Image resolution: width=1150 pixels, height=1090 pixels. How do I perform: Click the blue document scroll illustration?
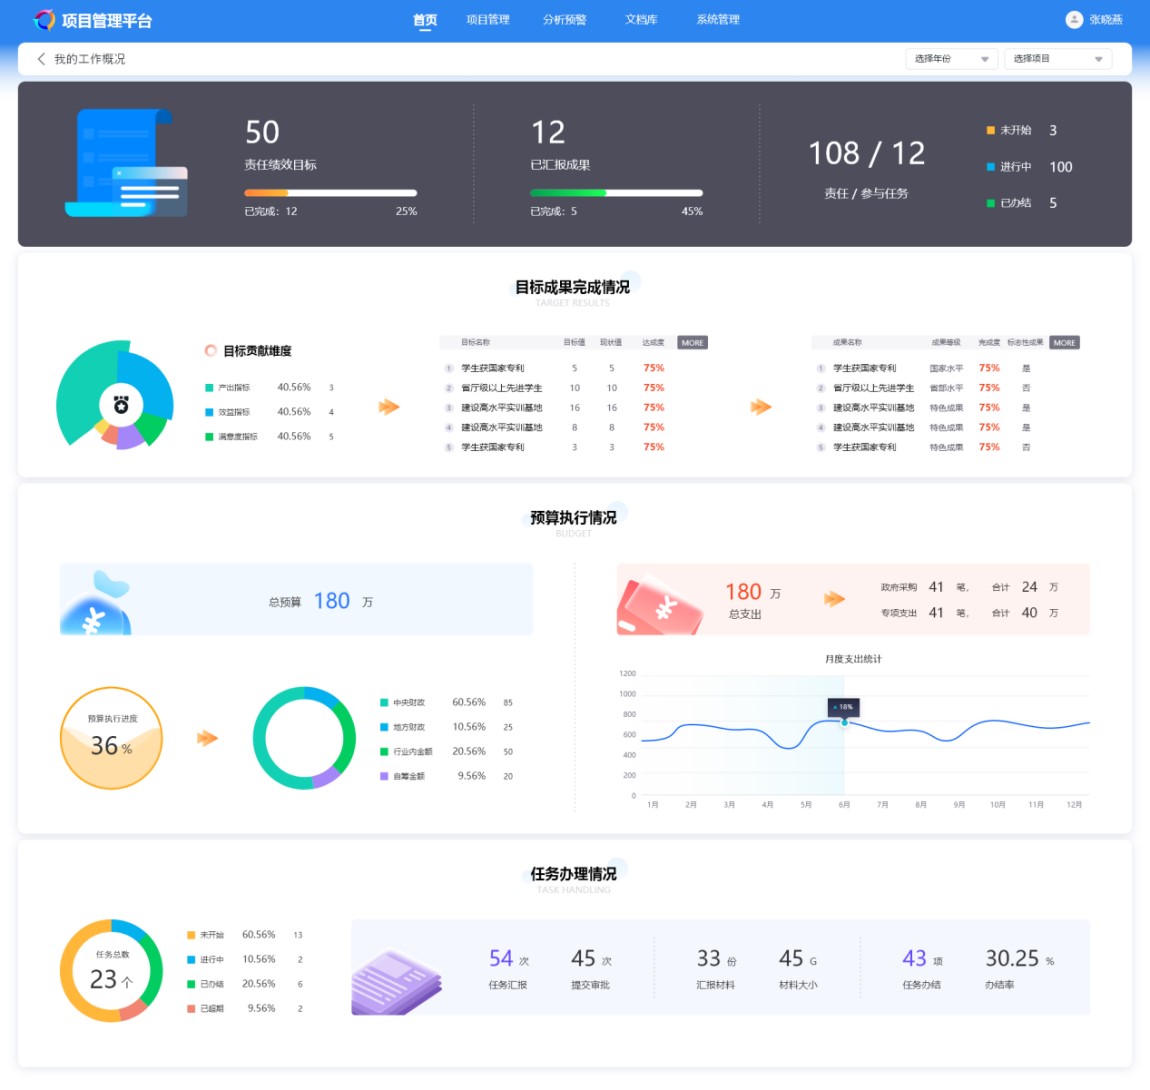[124, 163]
